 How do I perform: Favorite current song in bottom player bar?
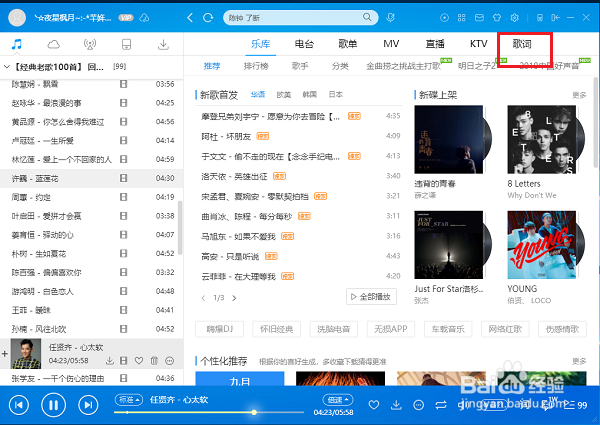click(x=374, y=405)
